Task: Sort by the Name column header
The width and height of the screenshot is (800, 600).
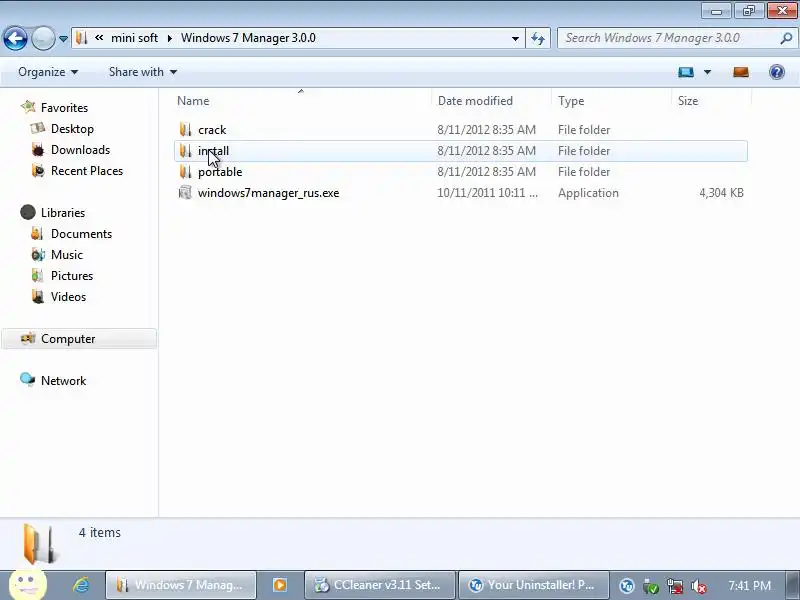Action: pos(193,101)
